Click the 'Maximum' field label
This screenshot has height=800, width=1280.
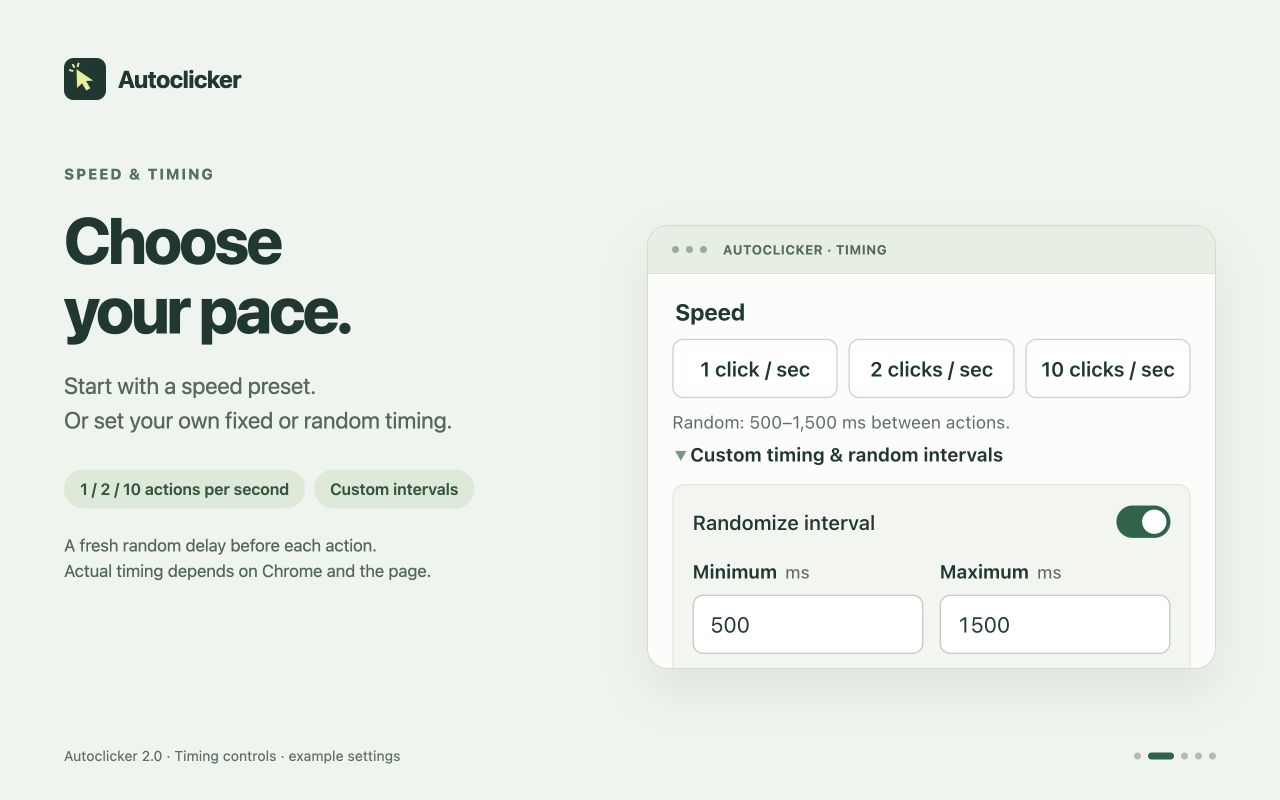(x=984, y=572)
